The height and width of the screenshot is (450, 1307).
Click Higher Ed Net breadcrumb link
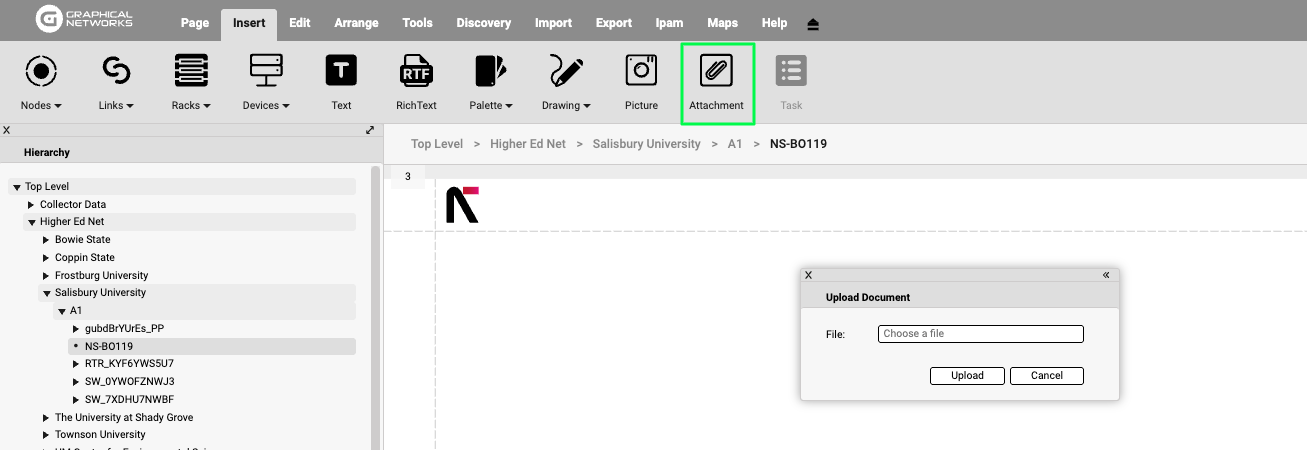528,144
